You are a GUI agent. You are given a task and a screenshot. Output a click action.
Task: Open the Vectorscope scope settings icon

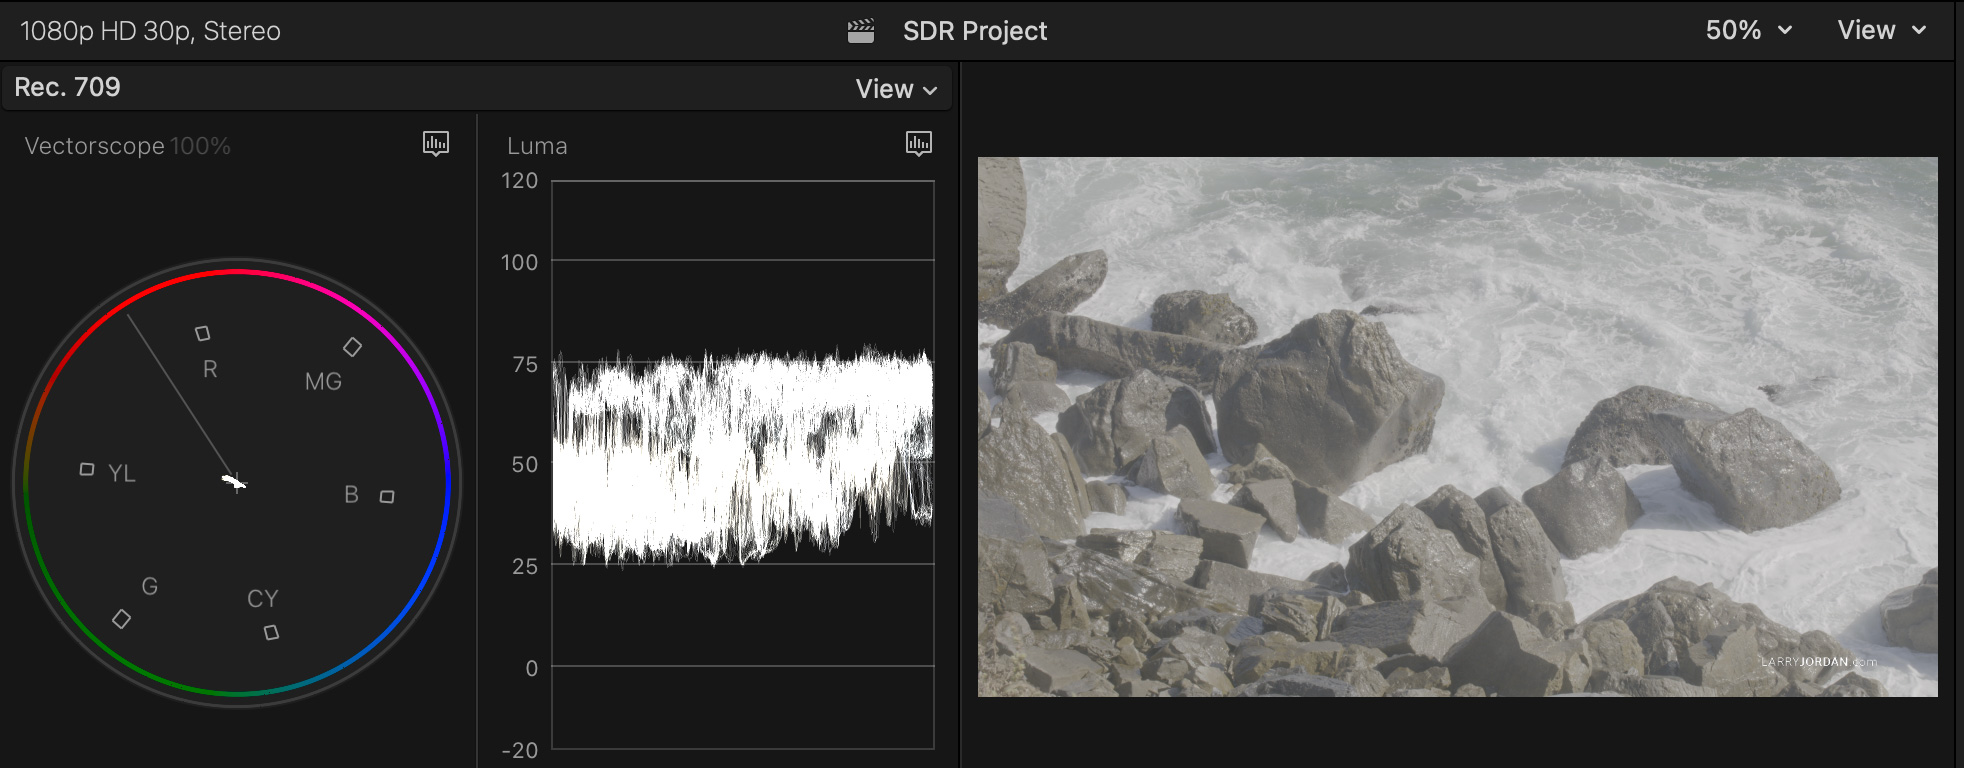click(436, 144)
